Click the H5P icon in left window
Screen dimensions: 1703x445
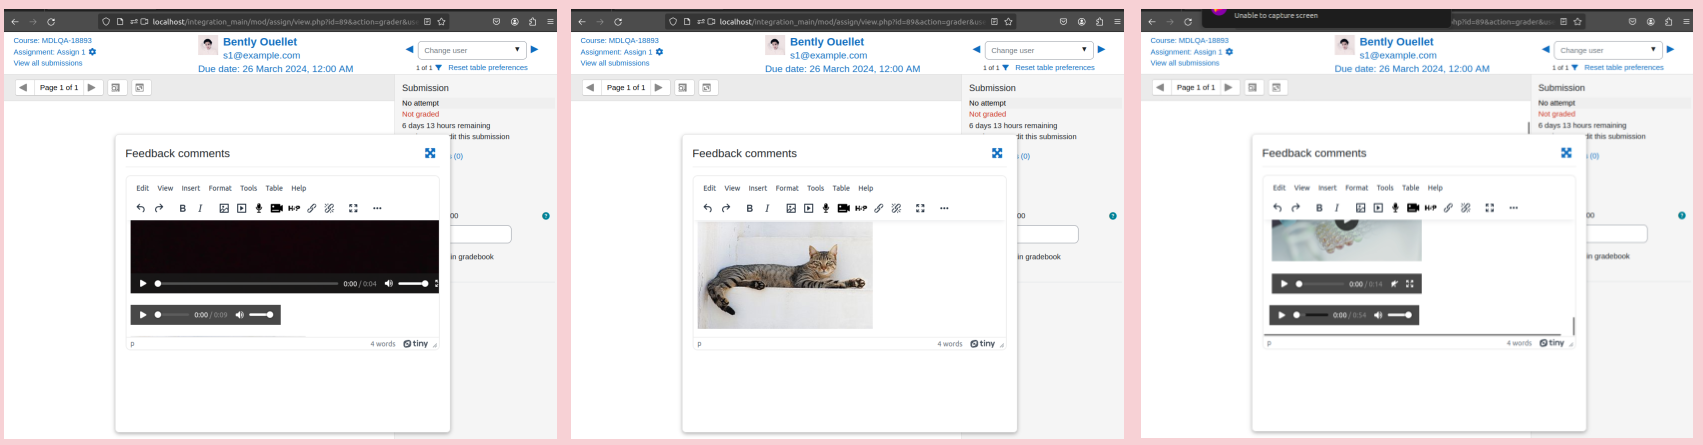pos(294,208)
